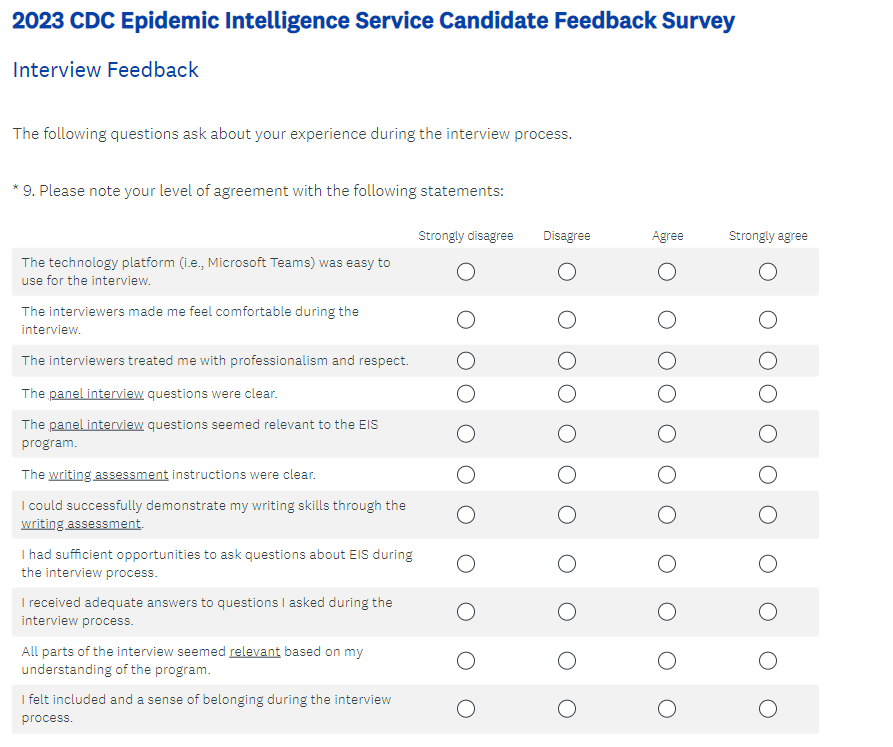Mark Strongly disagree for felt included and belonging
The height and width of the screenshot is (747, 893).
tap(465, 709)
